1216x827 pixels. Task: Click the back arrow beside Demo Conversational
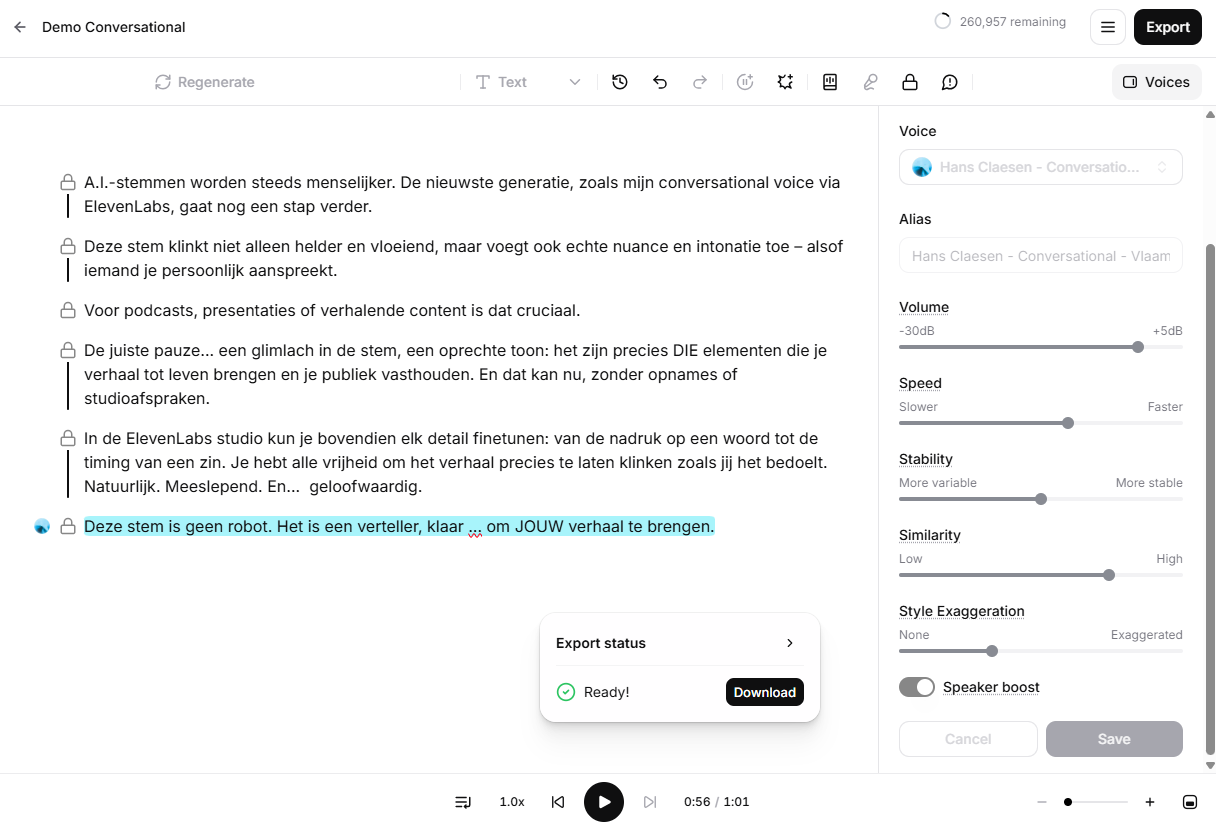click(20, 27)
